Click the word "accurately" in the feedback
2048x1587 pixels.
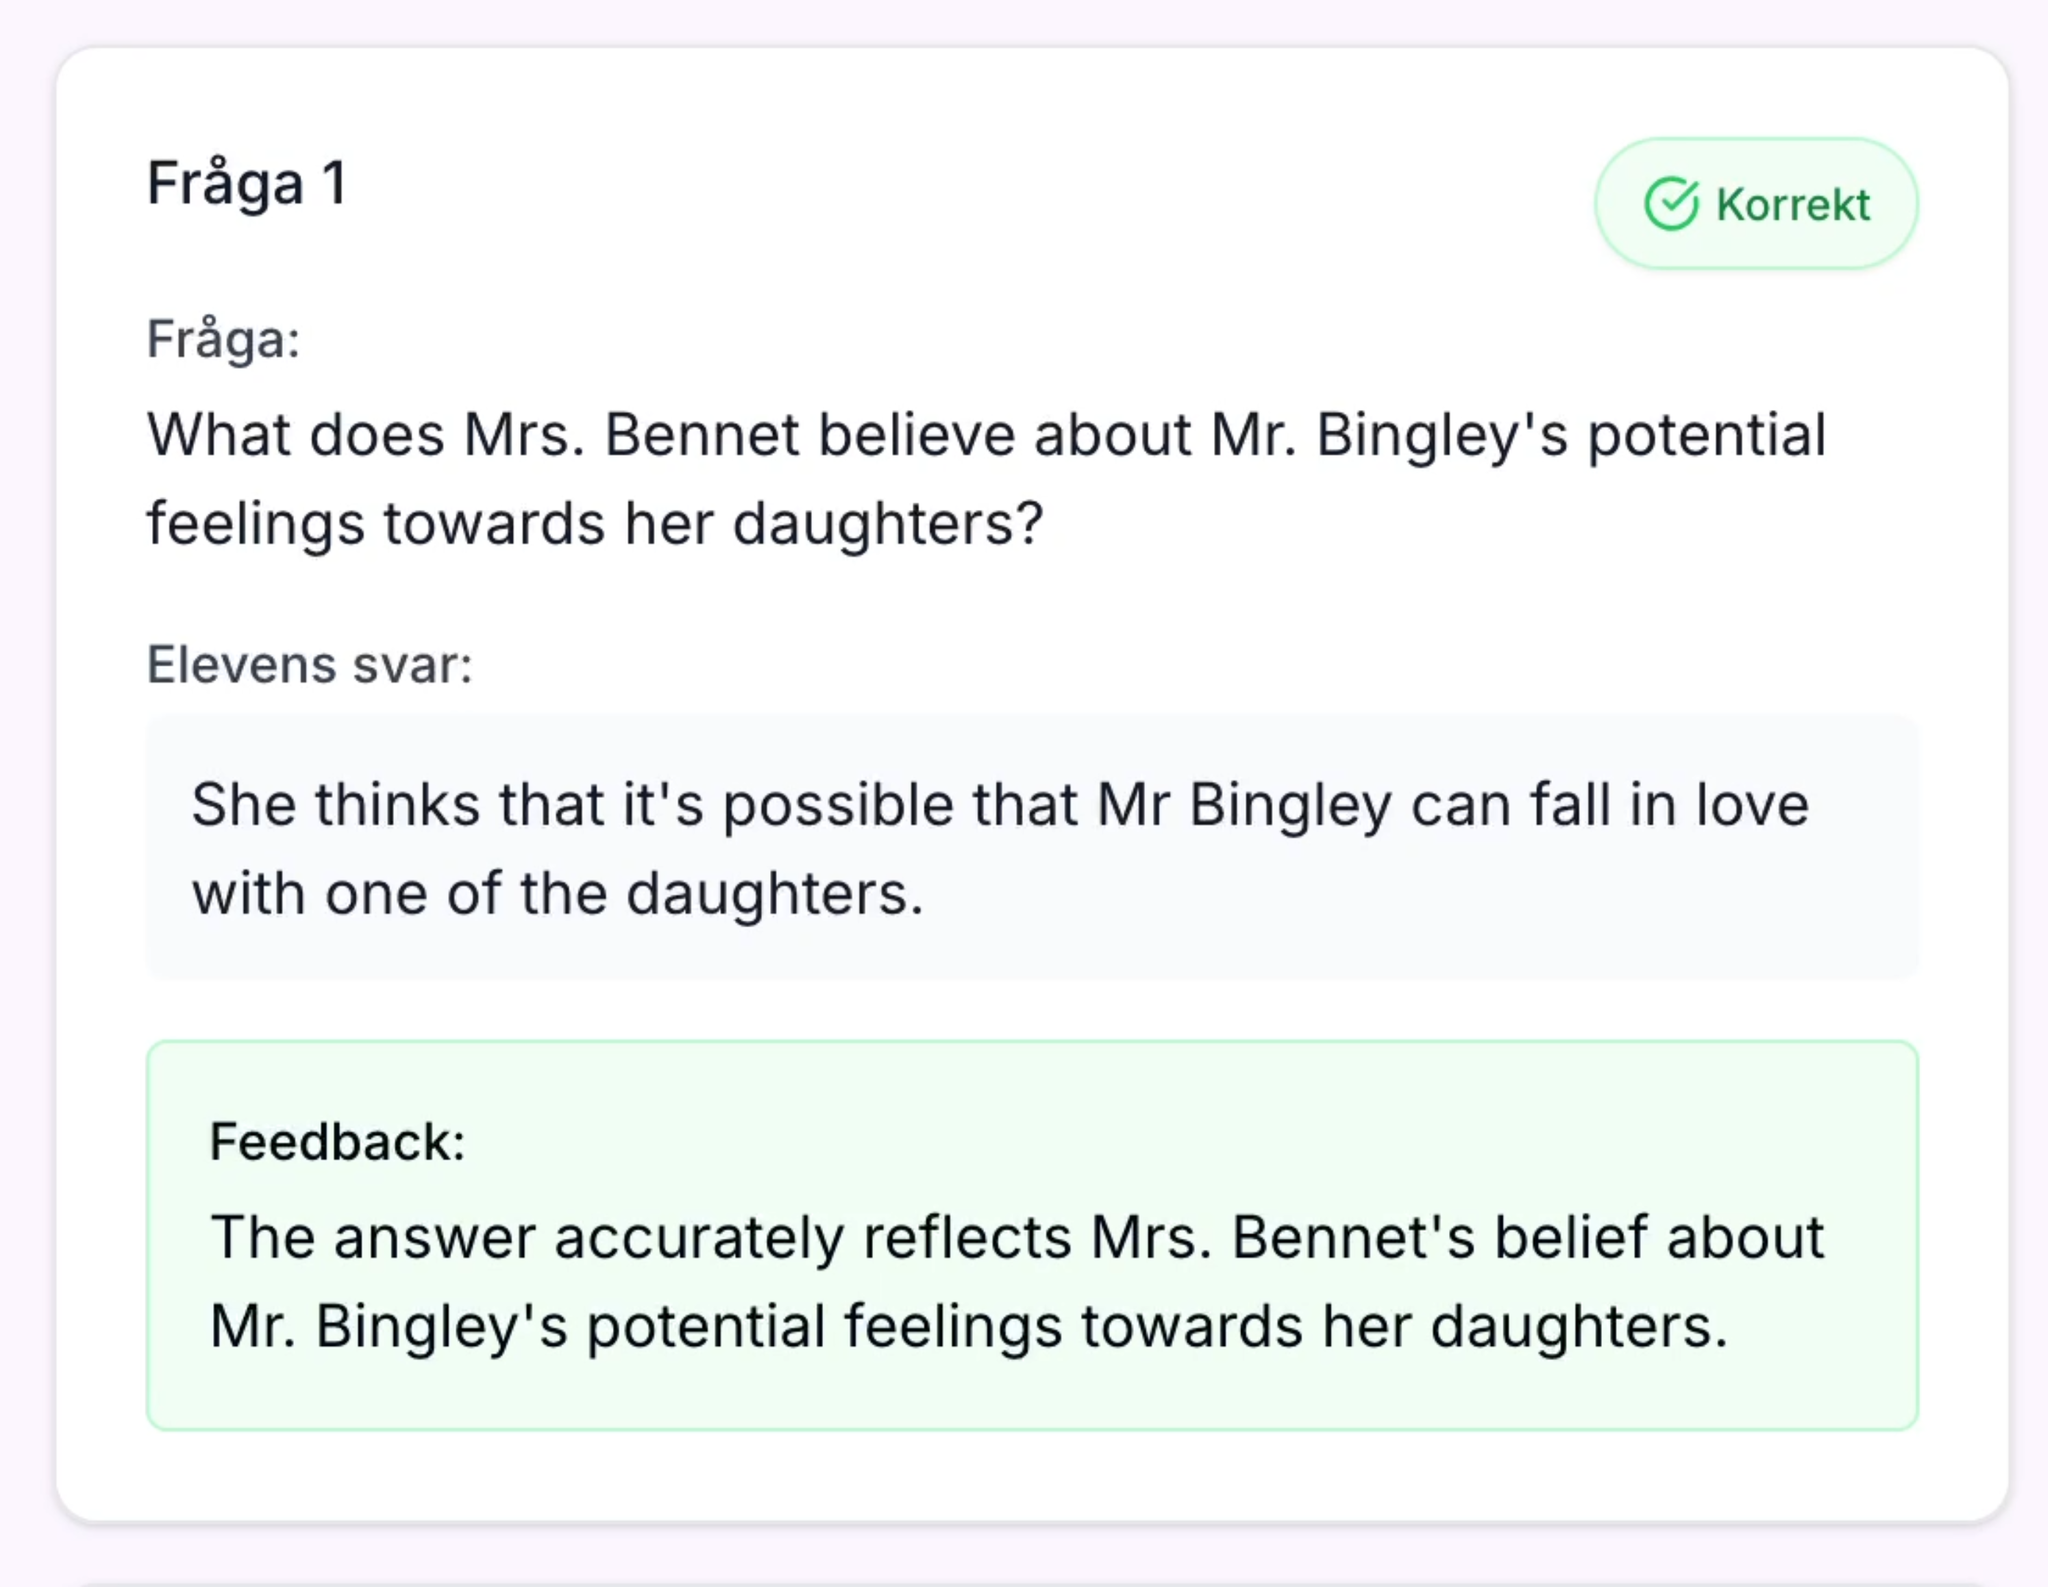[699, 1238]
